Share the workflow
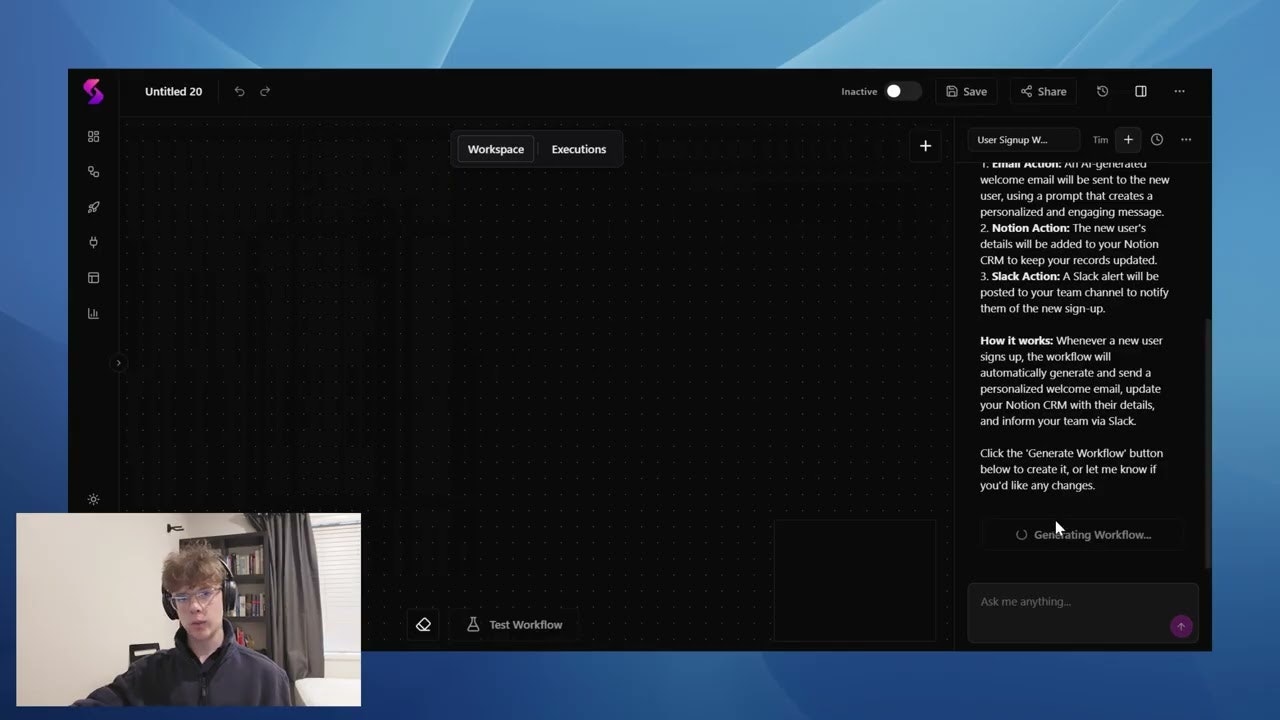1280x720 pixels. 1043,91
